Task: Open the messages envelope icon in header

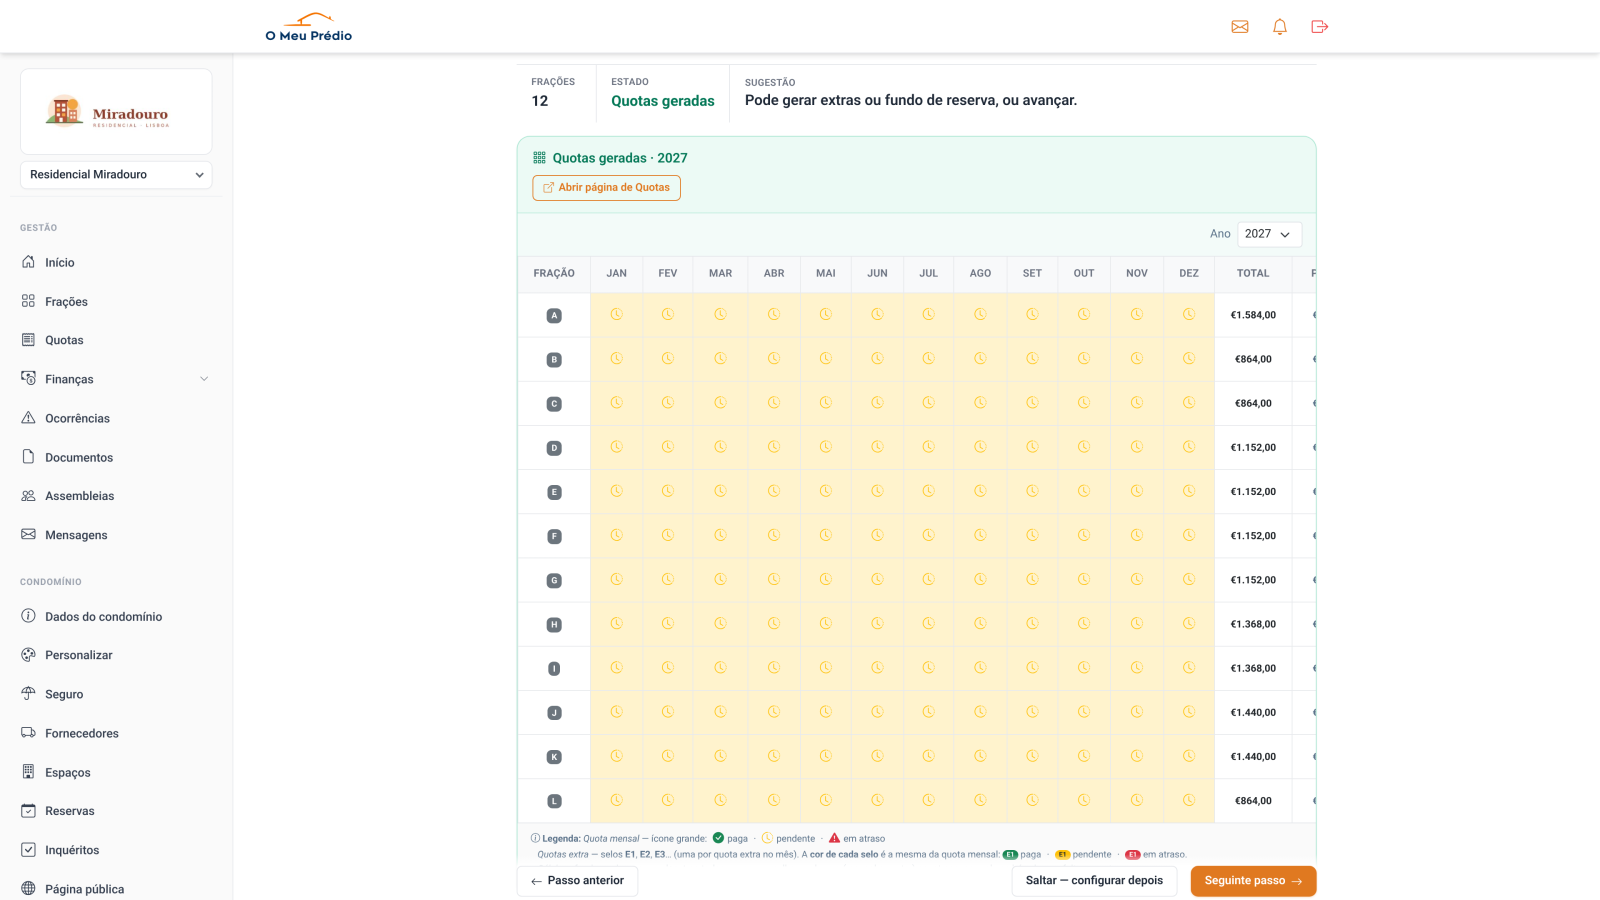Action: click(1240, 27)
